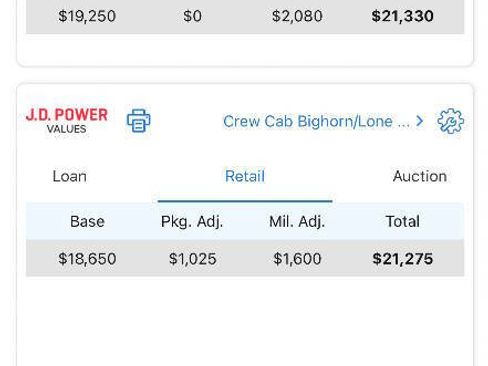Click the Pkg. Adj. column header
This screenshot has width=488, height=366.
tap(192, 222)
